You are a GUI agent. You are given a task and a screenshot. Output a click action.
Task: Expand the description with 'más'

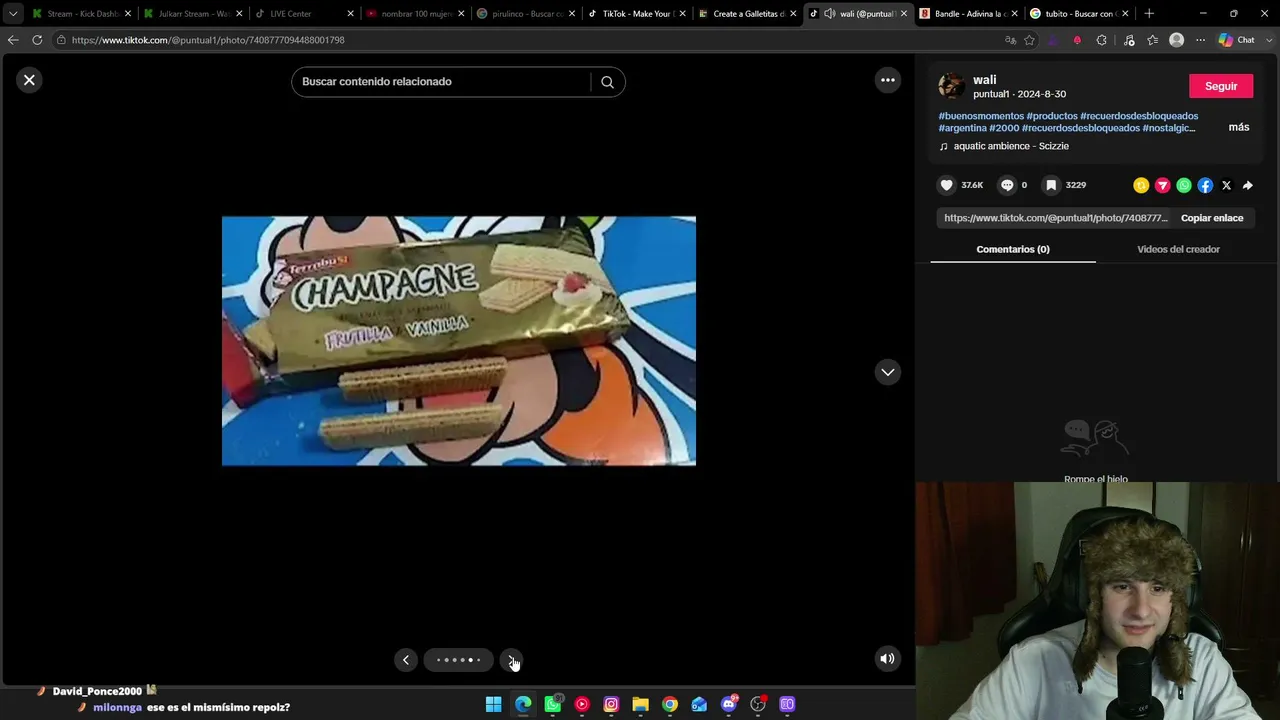tap(1239, 127)
